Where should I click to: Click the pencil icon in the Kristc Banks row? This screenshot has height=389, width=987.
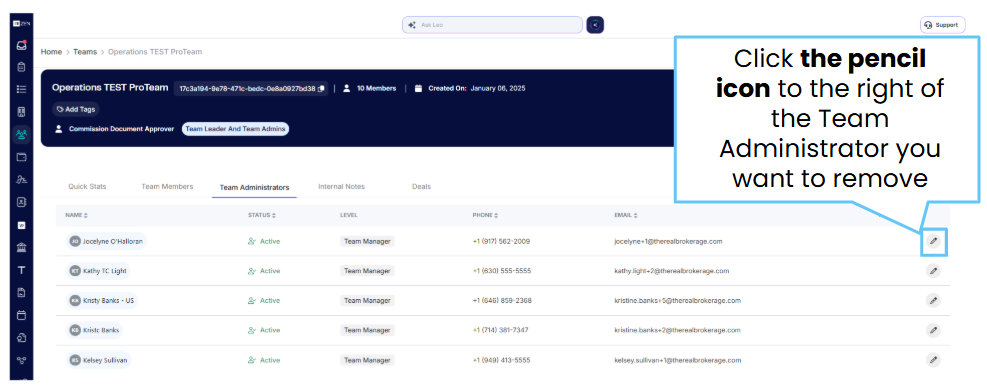pos(933,330)
